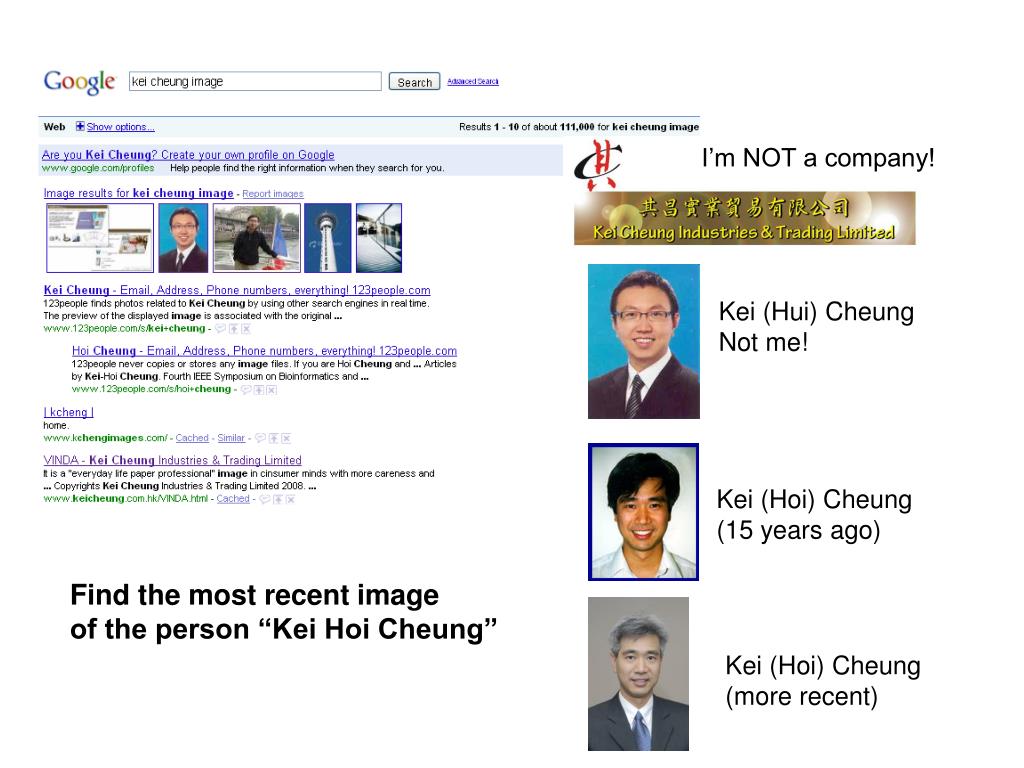The height and width of the screenshot is (768, 1024).
Task: Click comment bubble icon beside 123people.com/s/kei+cheung
Action: coord(220,328)
